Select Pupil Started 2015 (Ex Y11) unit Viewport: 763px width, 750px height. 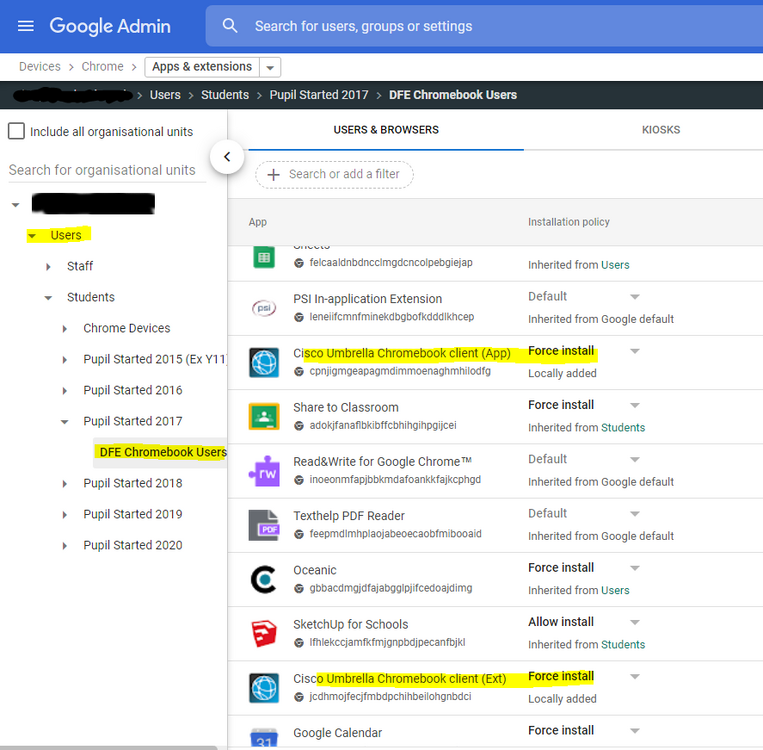click(155, 359)
